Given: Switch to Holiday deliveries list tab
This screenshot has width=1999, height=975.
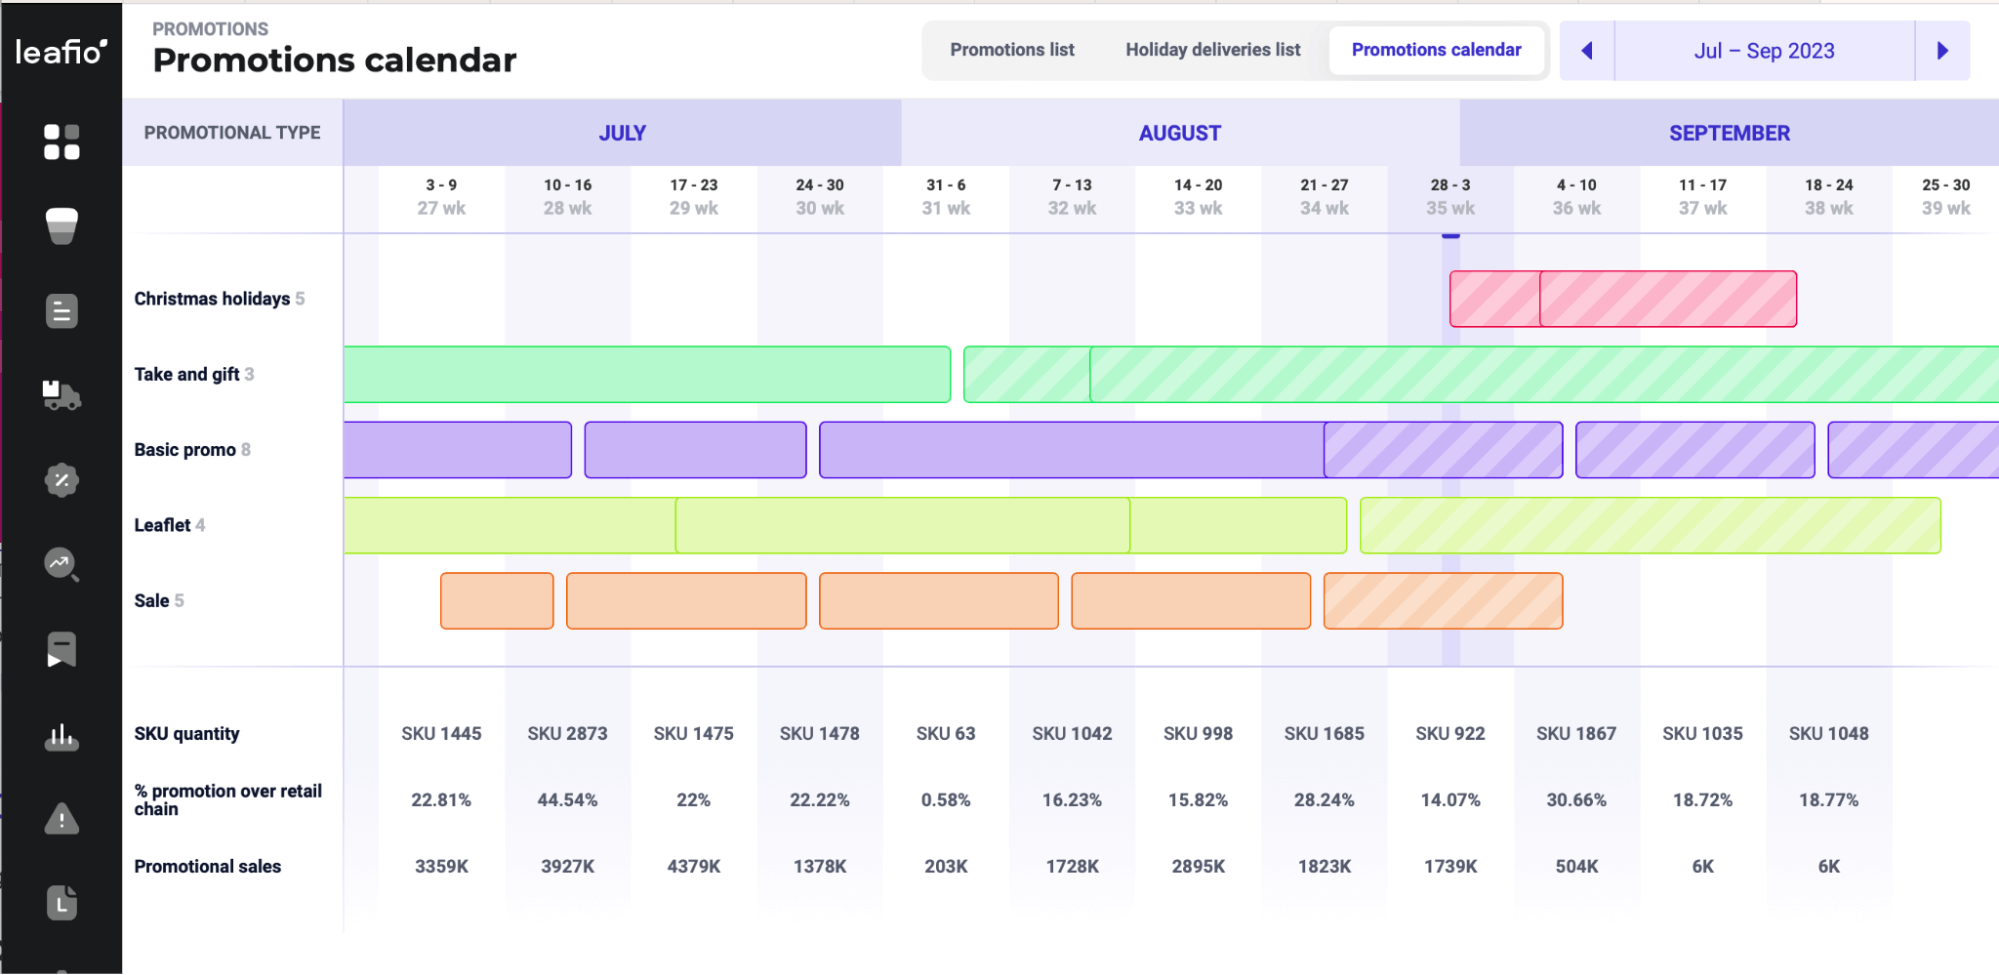Looking at the screenshot, I should 1213,50.
